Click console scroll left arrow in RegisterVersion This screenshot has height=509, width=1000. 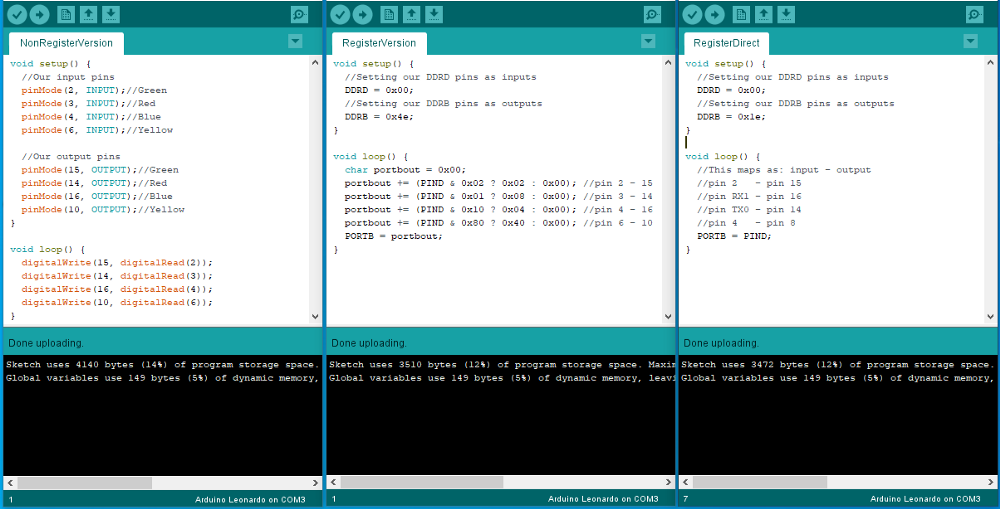(x=334, y=483)
